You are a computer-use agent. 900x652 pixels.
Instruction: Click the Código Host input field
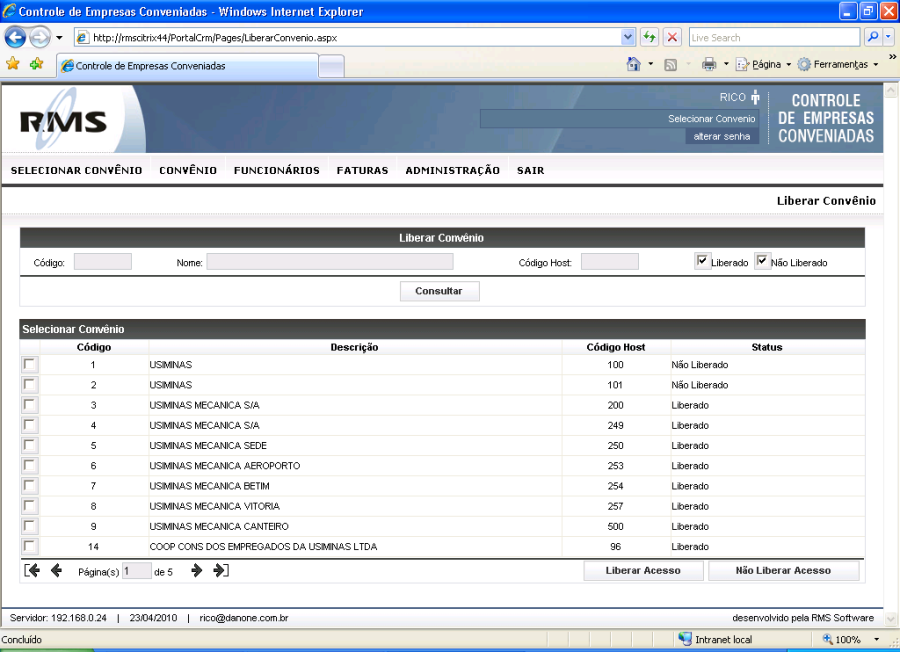click(x=610, y=262)
